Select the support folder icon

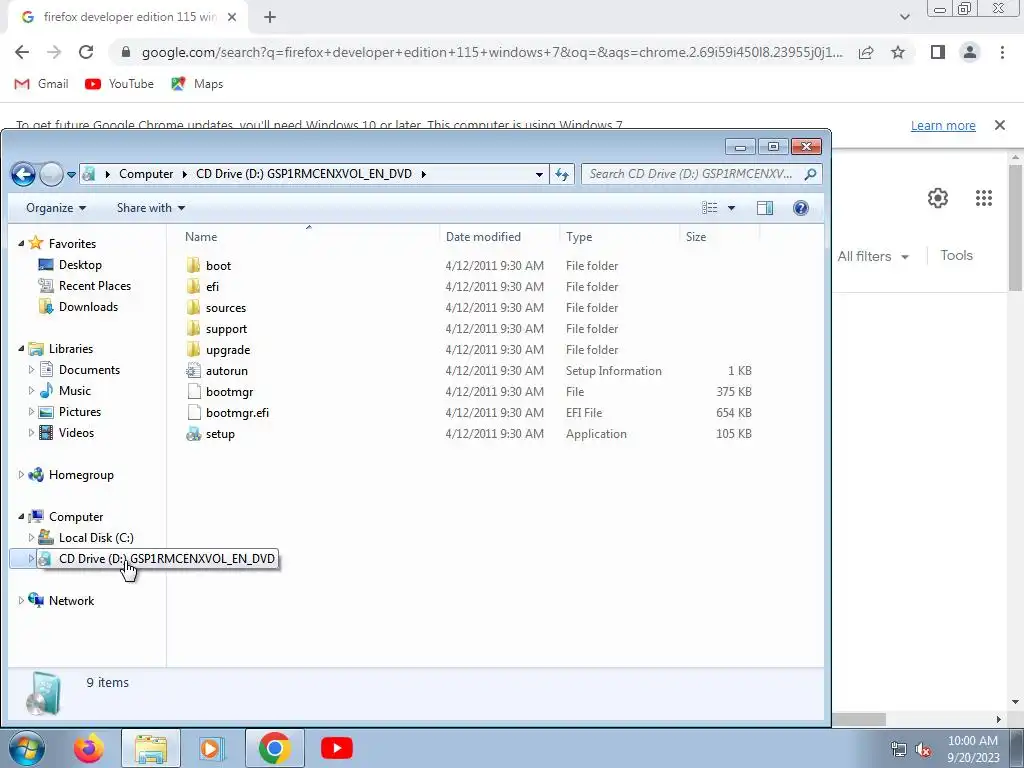[193, 328]
